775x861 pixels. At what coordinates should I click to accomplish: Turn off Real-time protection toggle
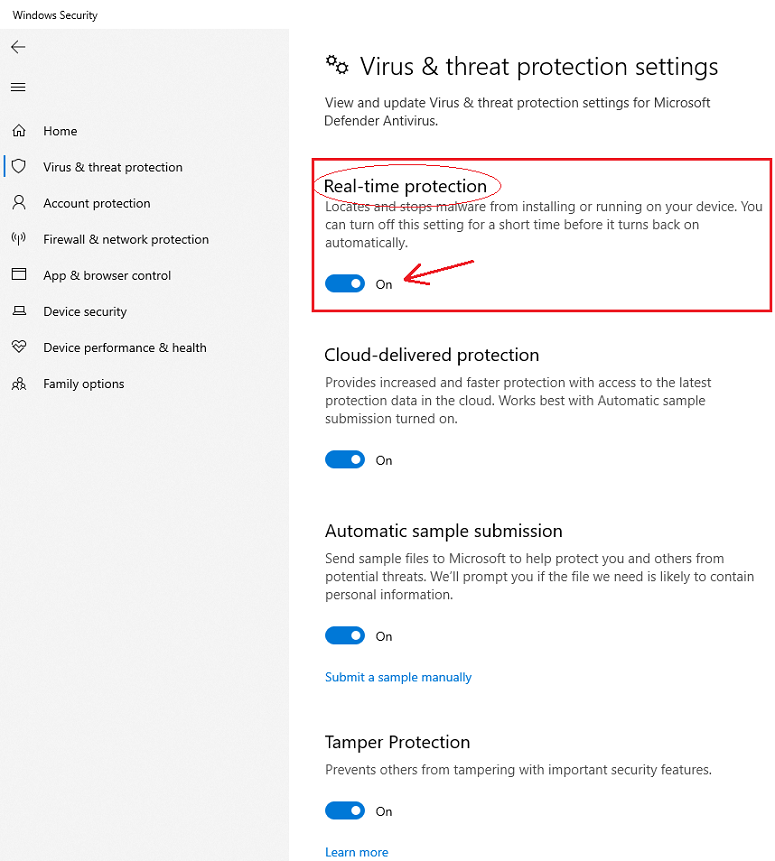coord(345,284)
